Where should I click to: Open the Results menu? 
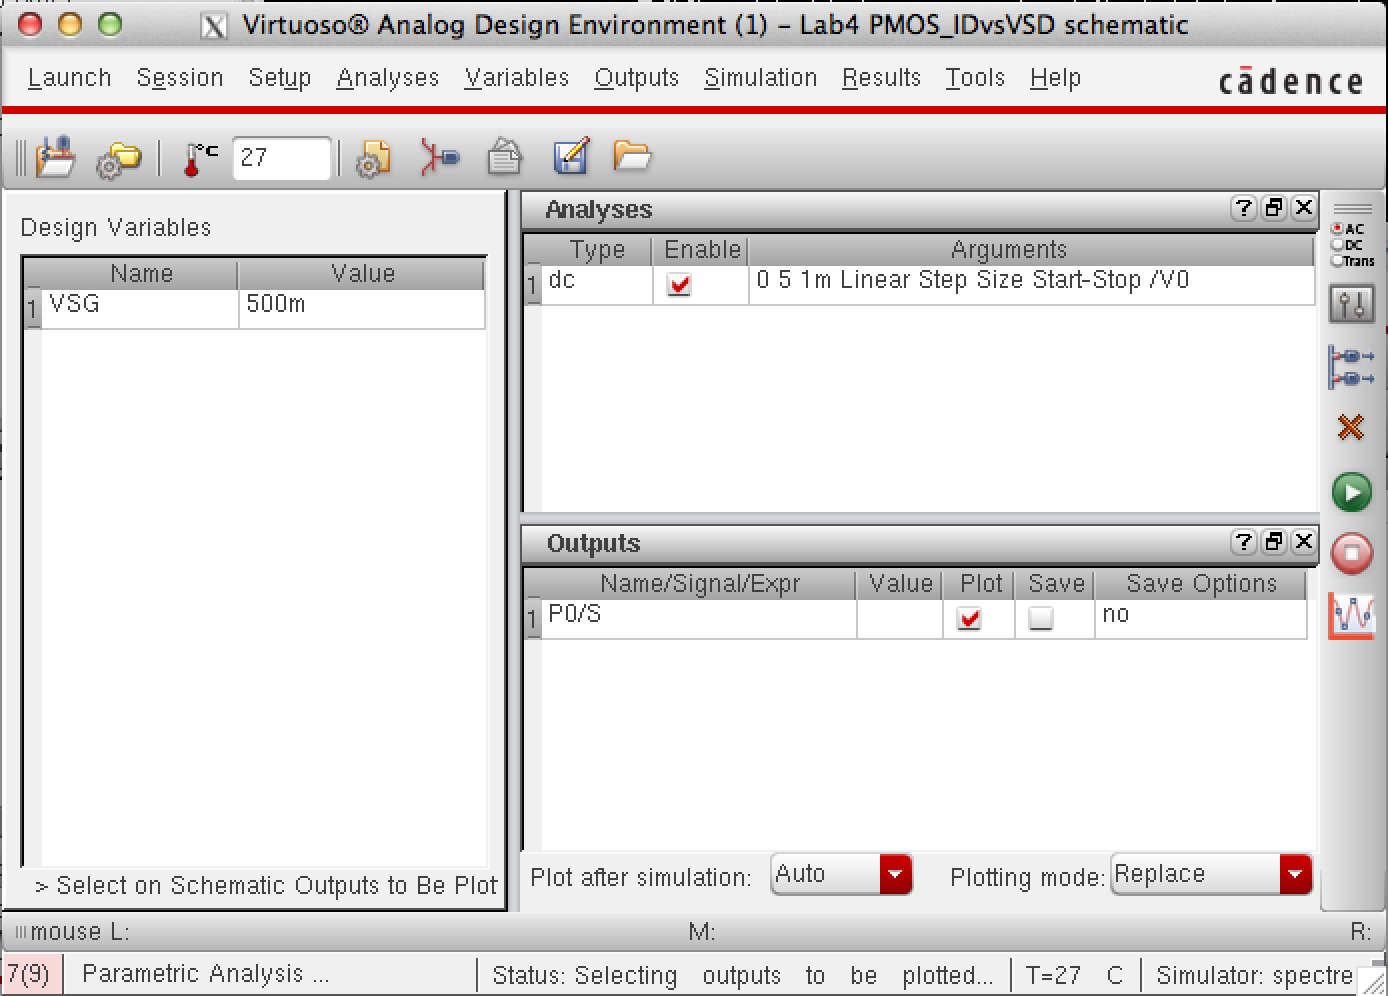pos(881,78)
